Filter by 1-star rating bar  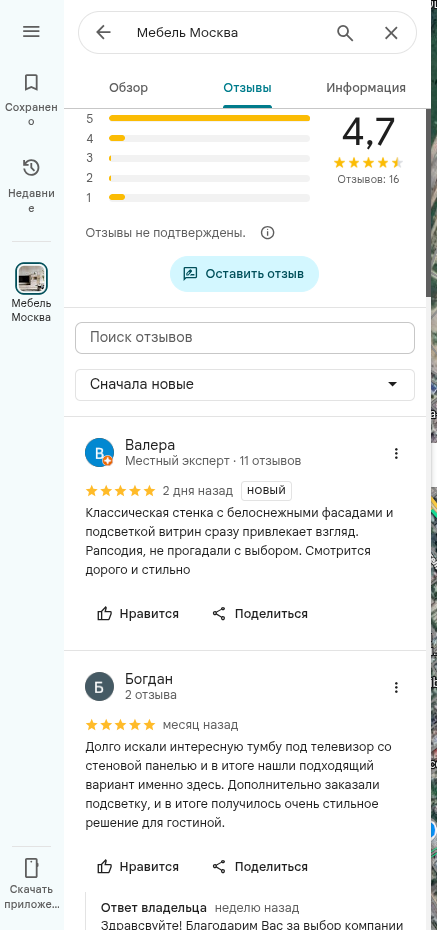pyautogui.click(x=209, y=198)
